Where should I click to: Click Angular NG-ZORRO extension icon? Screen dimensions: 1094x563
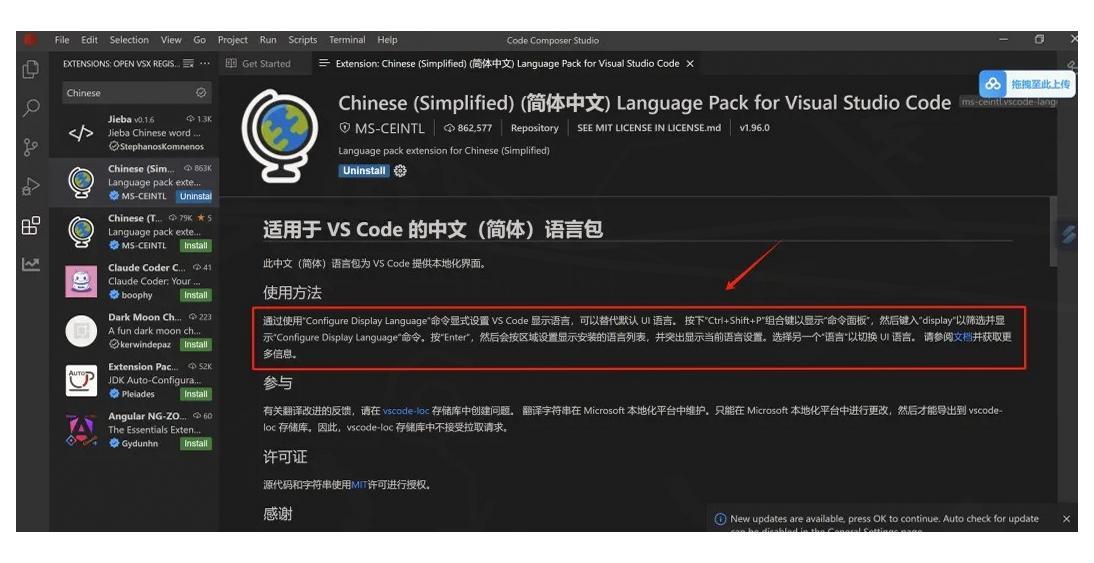(x=81, y=430)
